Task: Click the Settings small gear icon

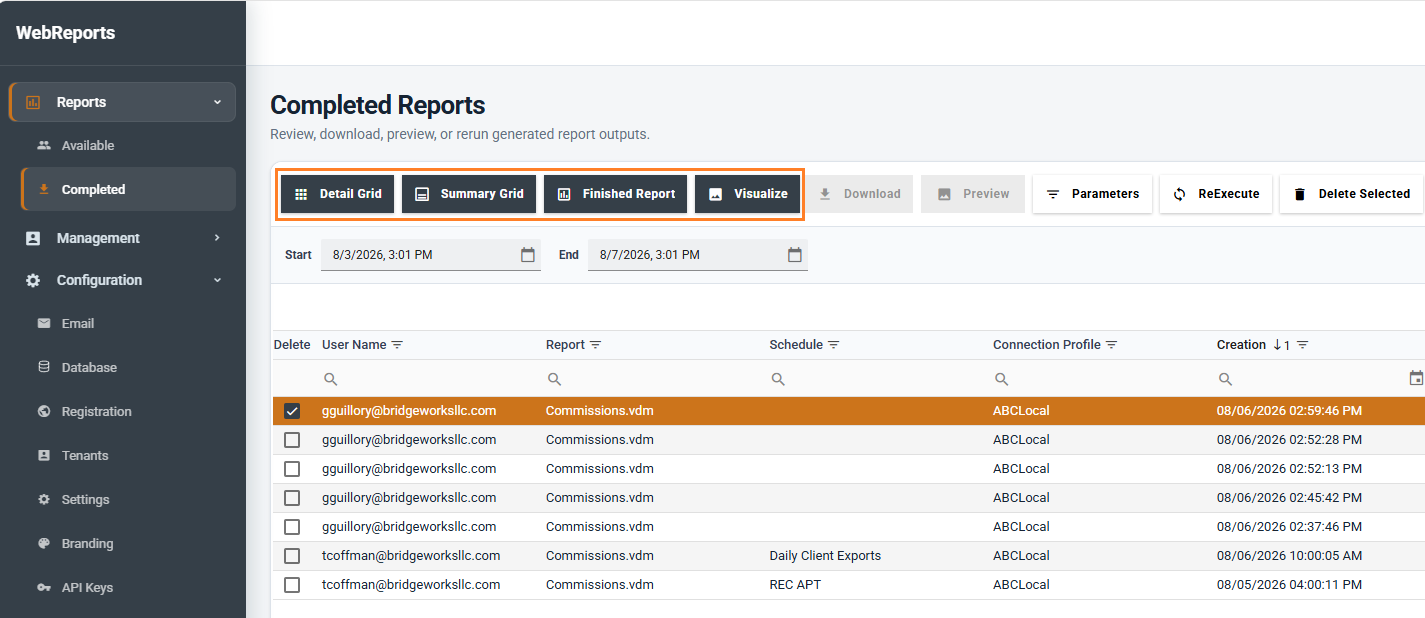Action: [43, 499]
